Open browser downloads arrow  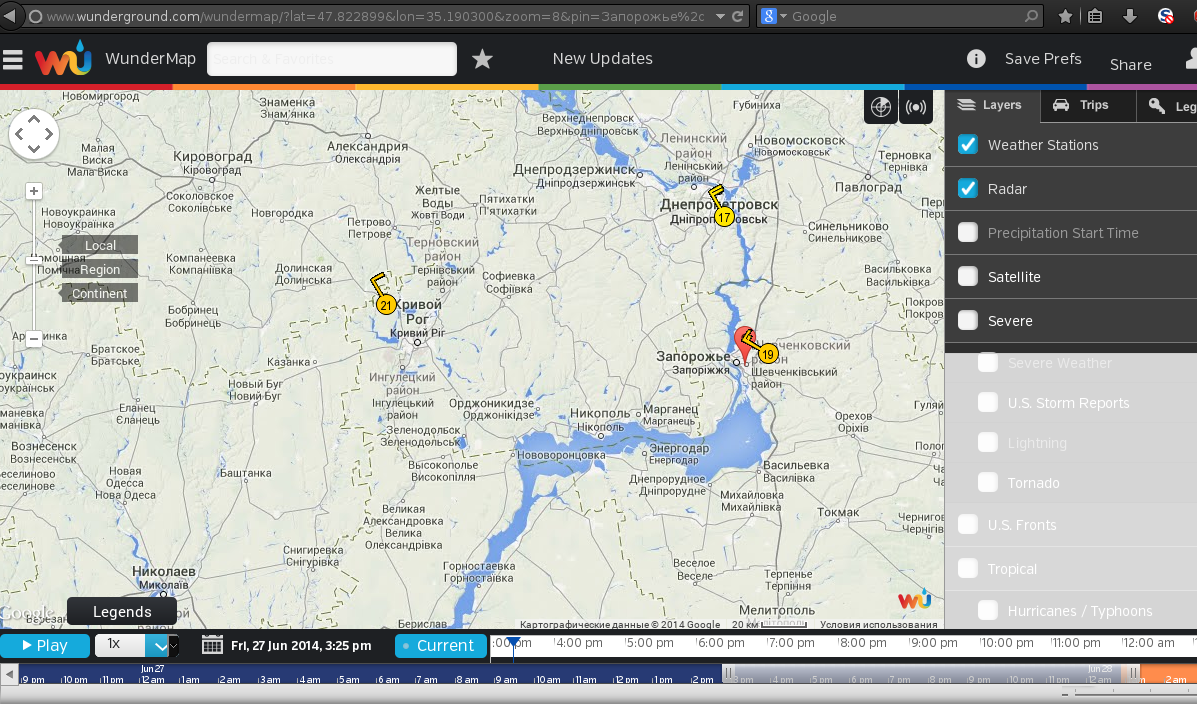click(1129, 16)
